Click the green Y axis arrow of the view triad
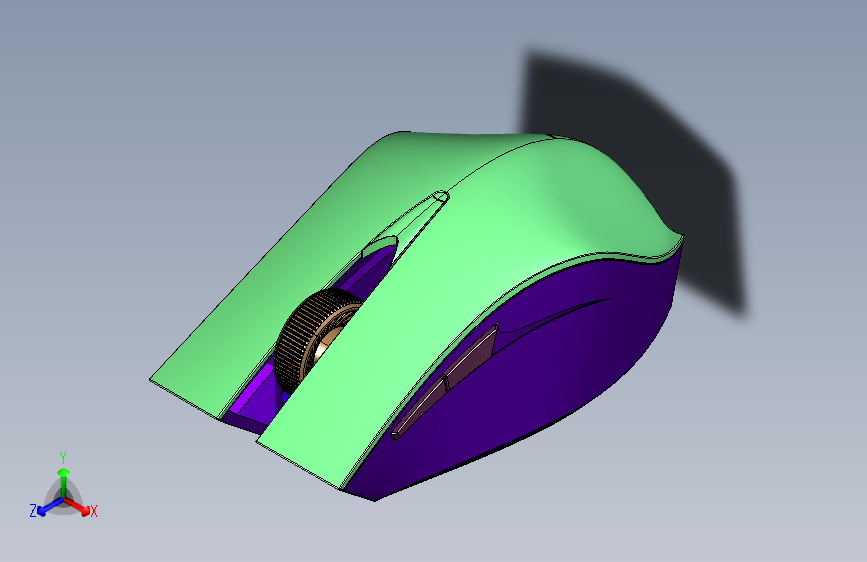 [64, 482]
